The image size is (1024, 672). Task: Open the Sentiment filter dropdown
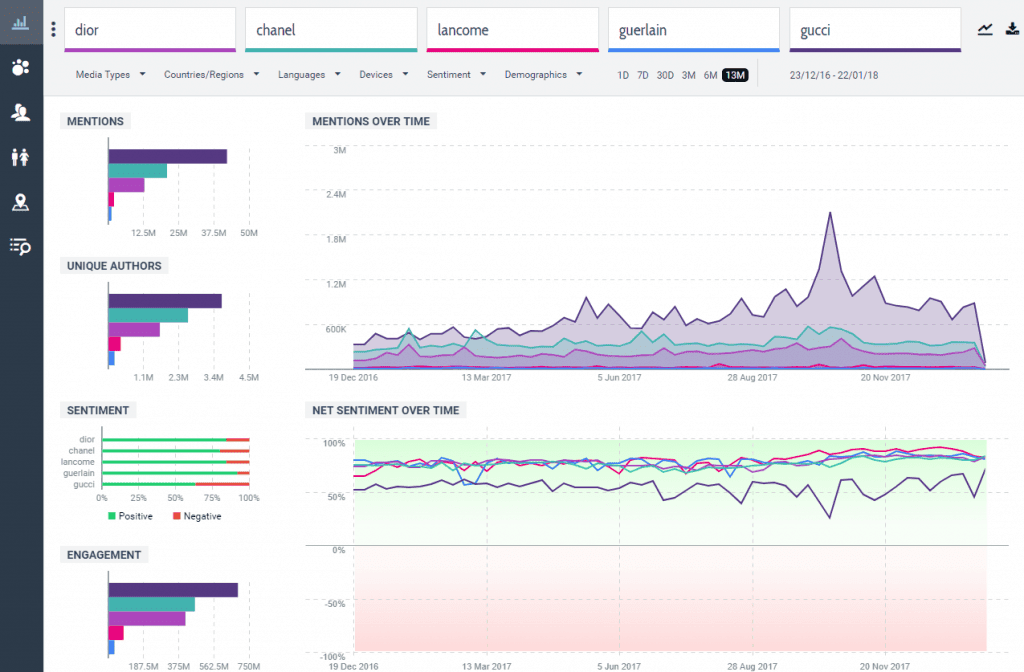[x=456, y=74]
